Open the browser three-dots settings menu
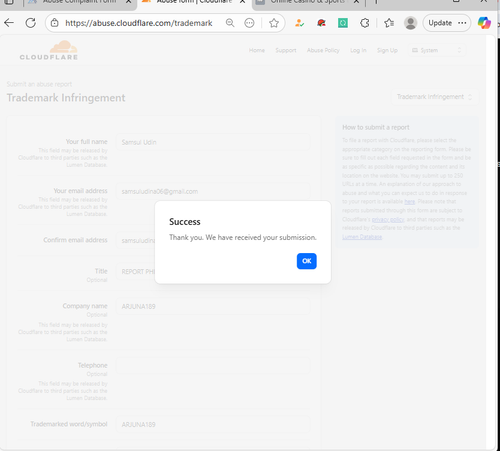 click(x=462, y=23)
